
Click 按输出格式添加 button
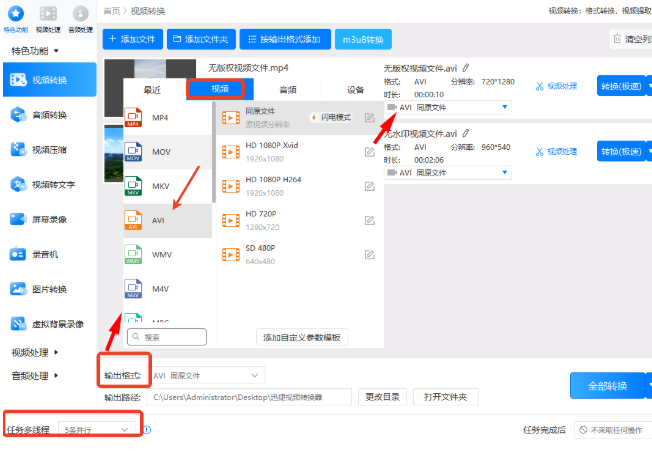(285, 39)
